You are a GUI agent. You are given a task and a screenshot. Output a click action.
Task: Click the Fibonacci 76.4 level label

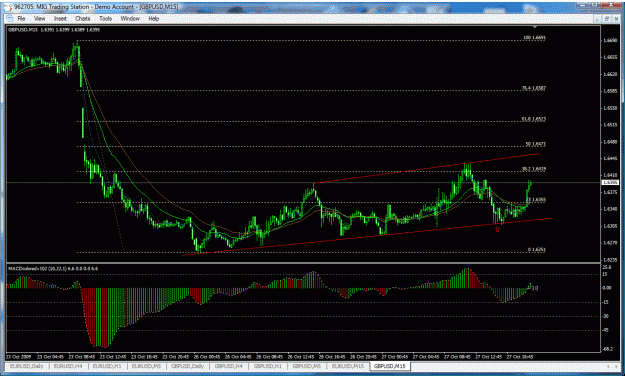[533, 89]
